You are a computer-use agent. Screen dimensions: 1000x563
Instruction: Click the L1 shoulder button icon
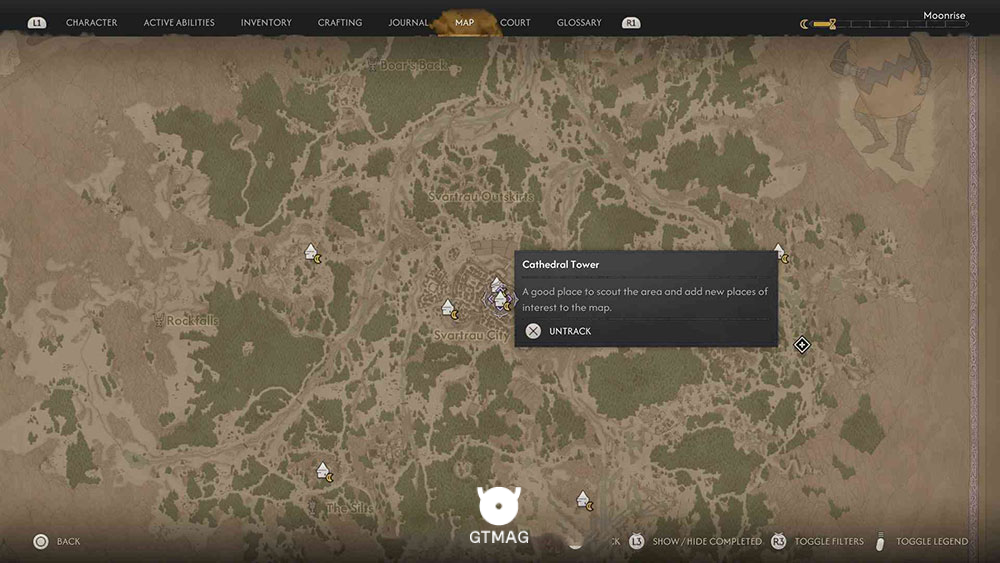pyautogui.click(x=37, y=23)
